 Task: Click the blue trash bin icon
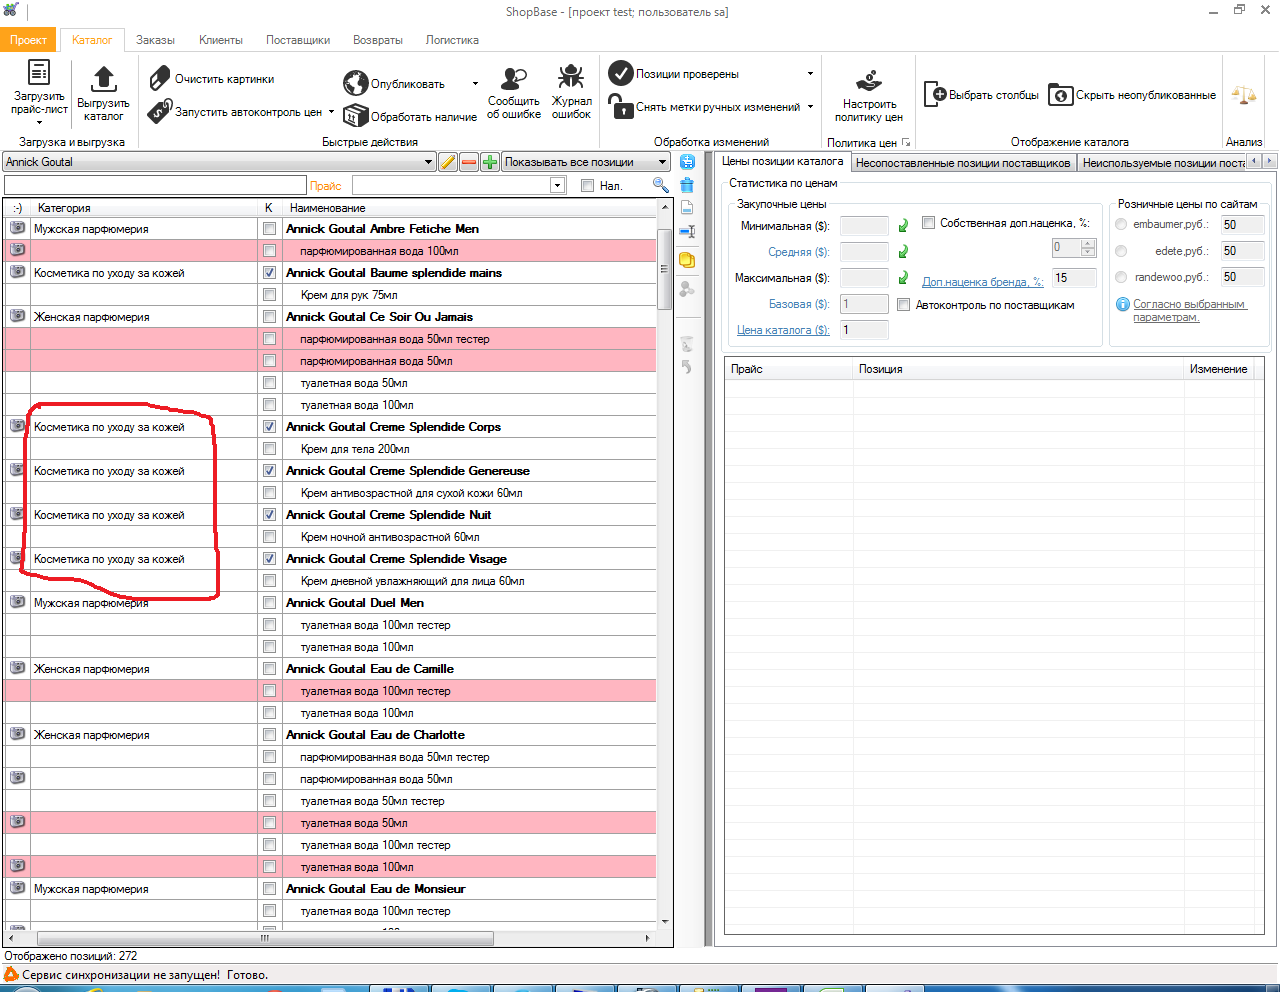pyautogui.click(x=687, y=185)
